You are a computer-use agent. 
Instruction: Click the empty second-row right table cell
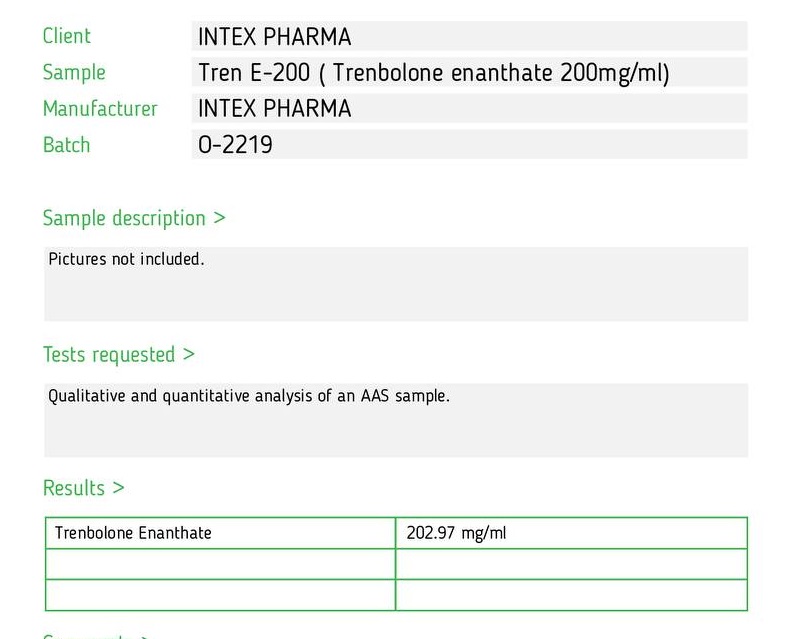[571, 564]
